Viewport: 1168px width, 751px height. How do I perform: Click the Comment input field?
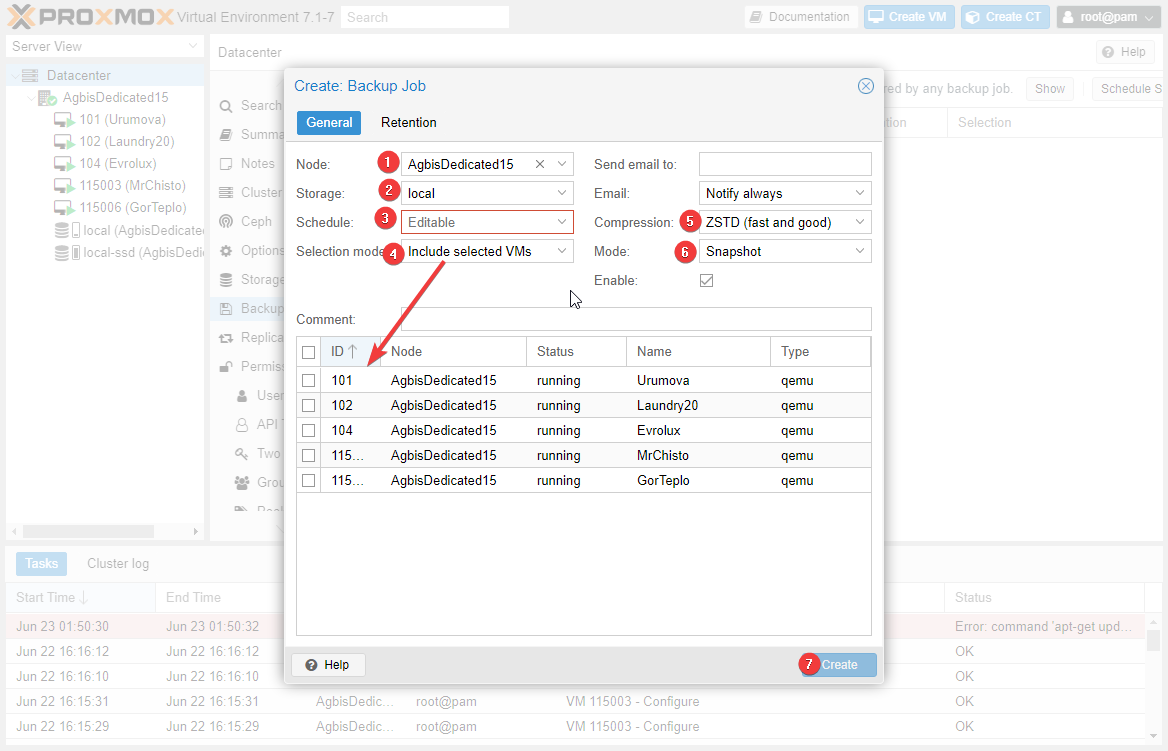coord(636,319)
